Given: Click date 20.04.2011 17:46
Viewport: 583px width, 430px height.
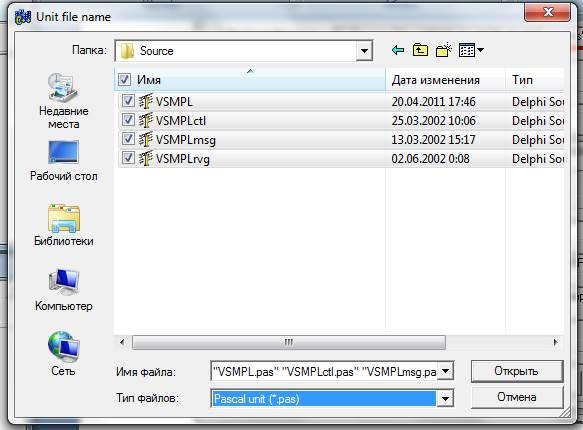Looking at the screenshot, I should 433,102.
